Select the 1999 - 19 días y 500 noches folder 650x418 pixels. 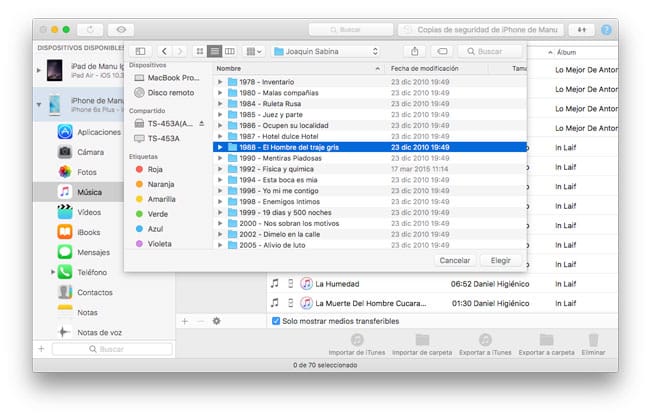[275, 212]
